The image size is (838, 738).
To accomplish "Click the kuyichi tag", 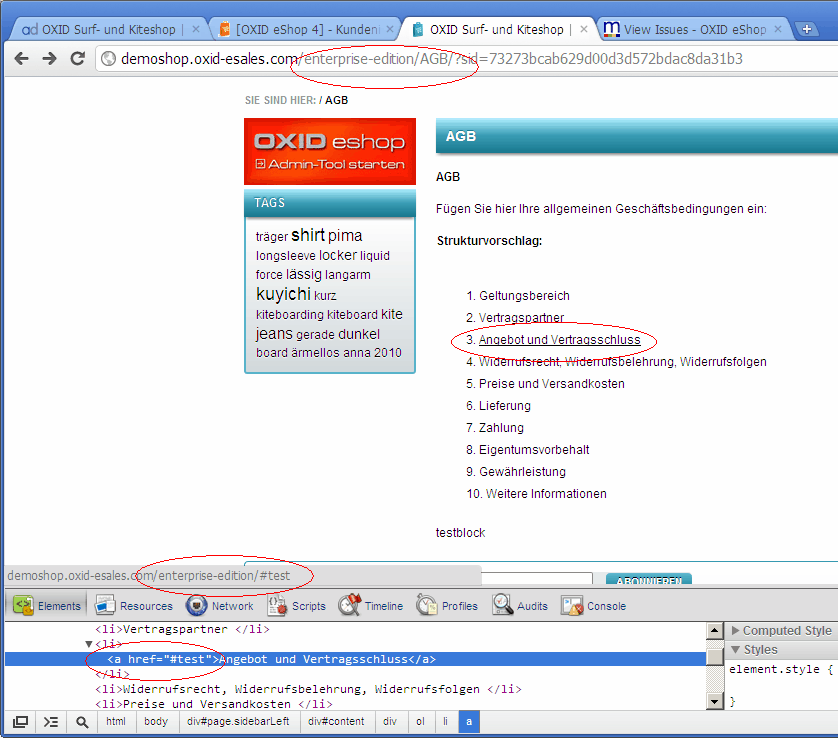I will pyautogui.click(x=283, y=294).
